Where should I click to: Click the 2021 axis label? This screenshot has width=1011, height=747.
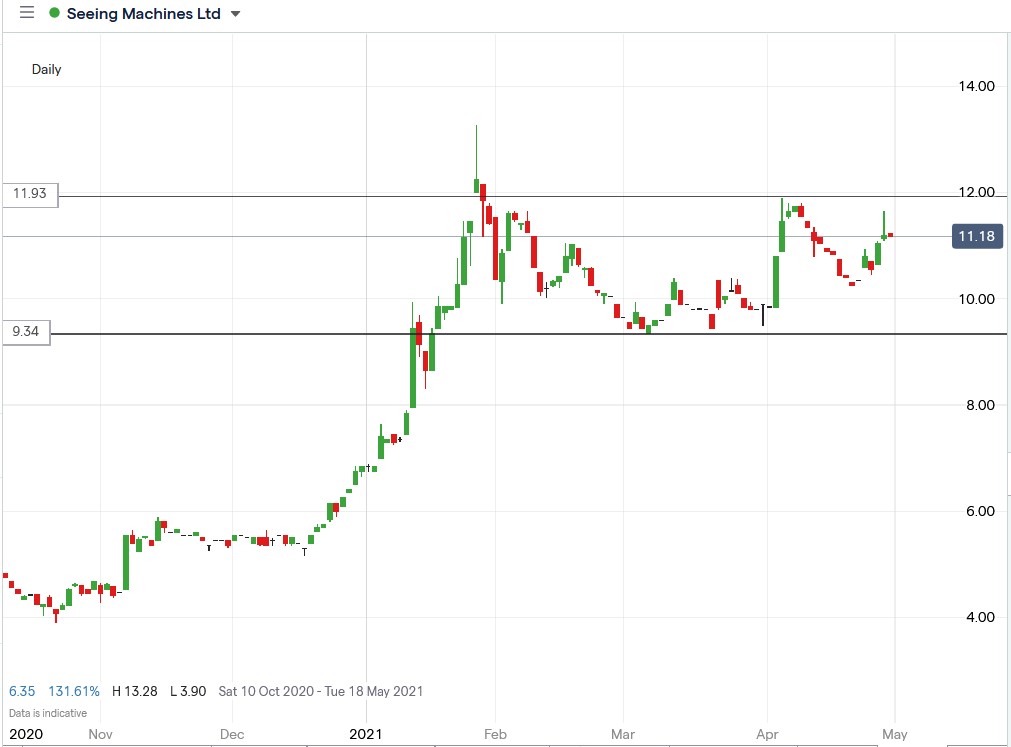(x=366, y=733)
